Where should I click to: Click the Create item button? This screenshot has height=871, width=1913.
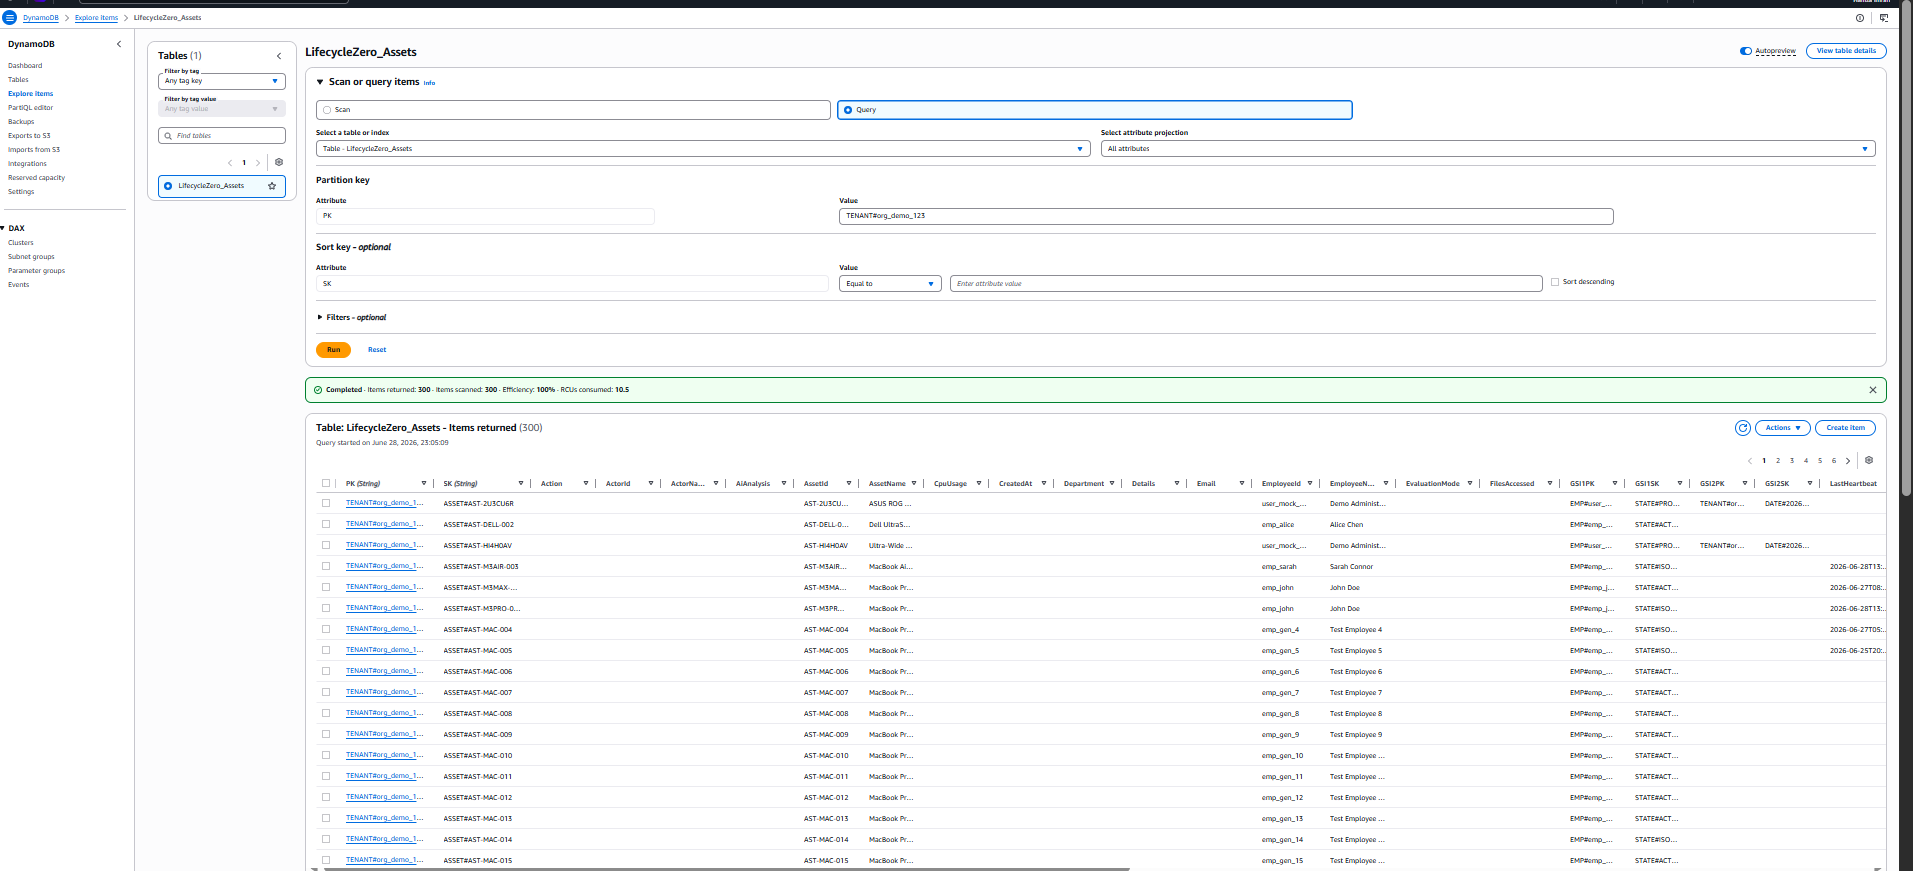point(1845,428)
